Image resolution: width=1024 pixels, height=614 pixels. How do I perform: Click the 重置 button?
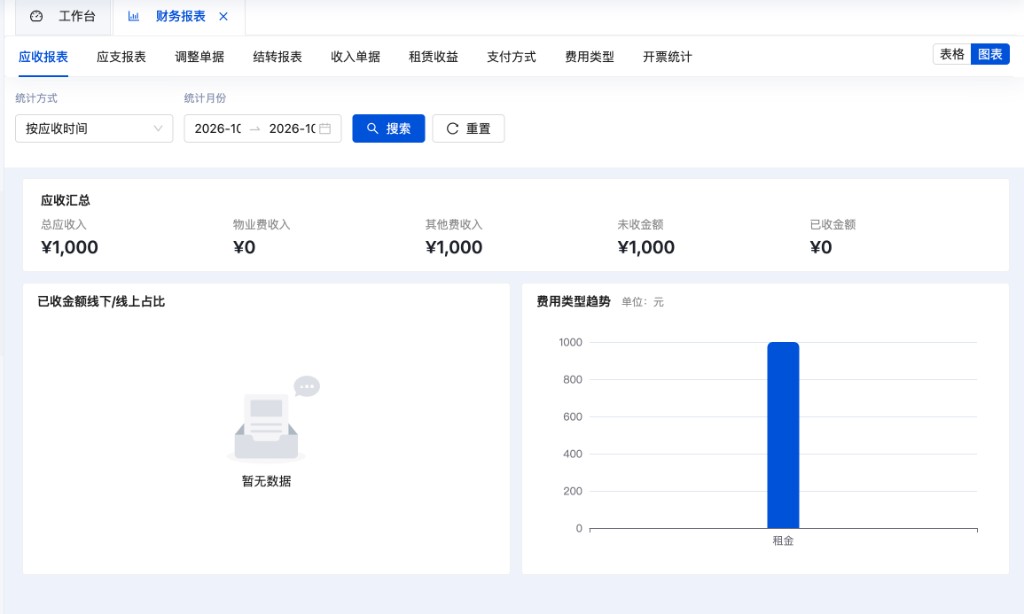(468, 129)
